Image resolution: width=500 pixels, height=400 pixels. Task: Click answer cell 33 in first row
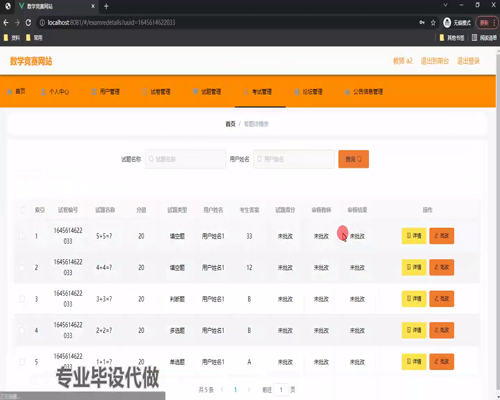tap(249, 236)
